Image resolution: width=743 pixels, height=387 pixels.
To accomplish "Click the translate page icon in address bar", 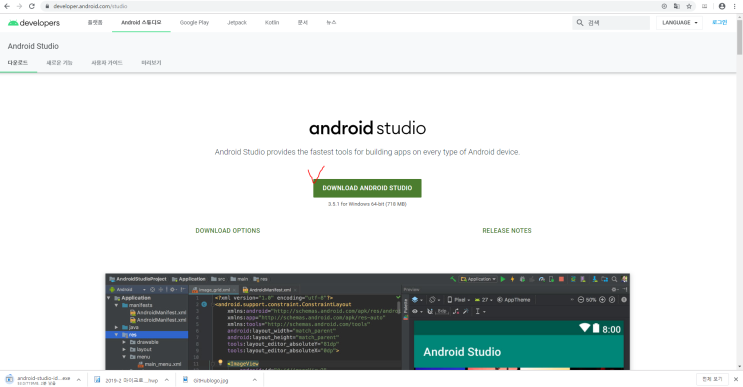I will [677, 6].
